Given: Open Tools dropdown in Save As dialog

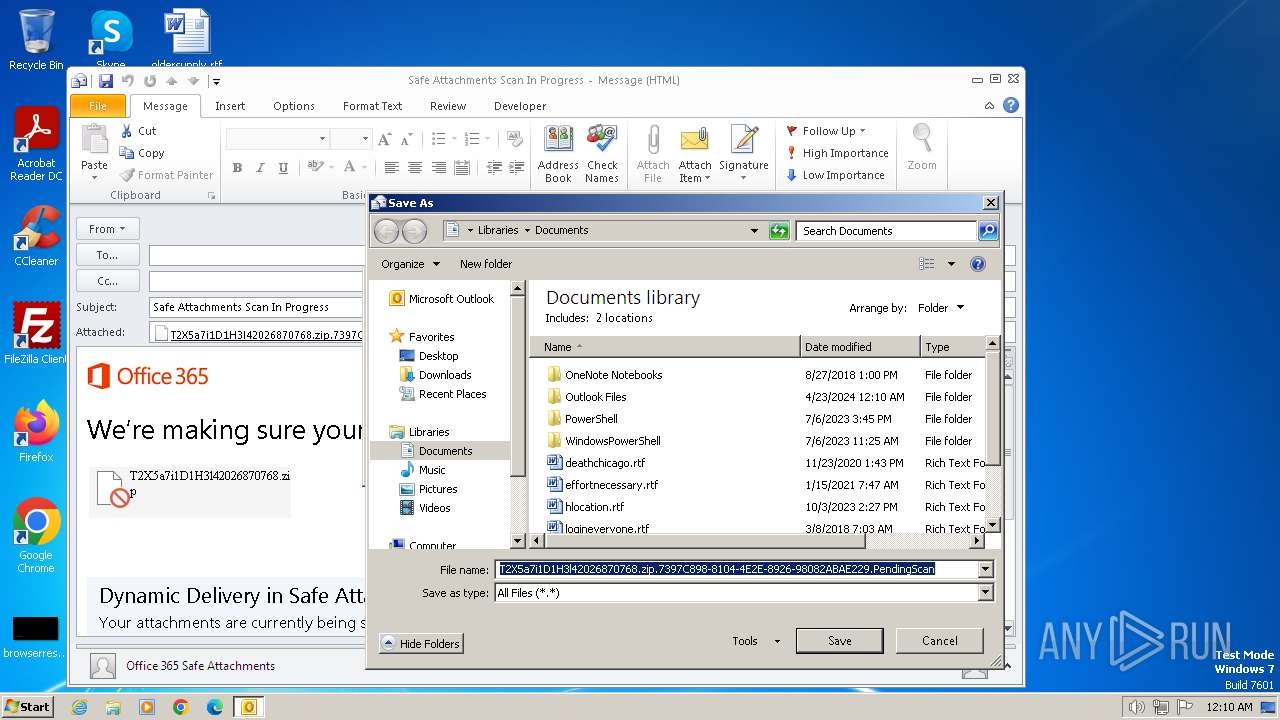Looking at the screenshot, I should click(x=757, y=641).
